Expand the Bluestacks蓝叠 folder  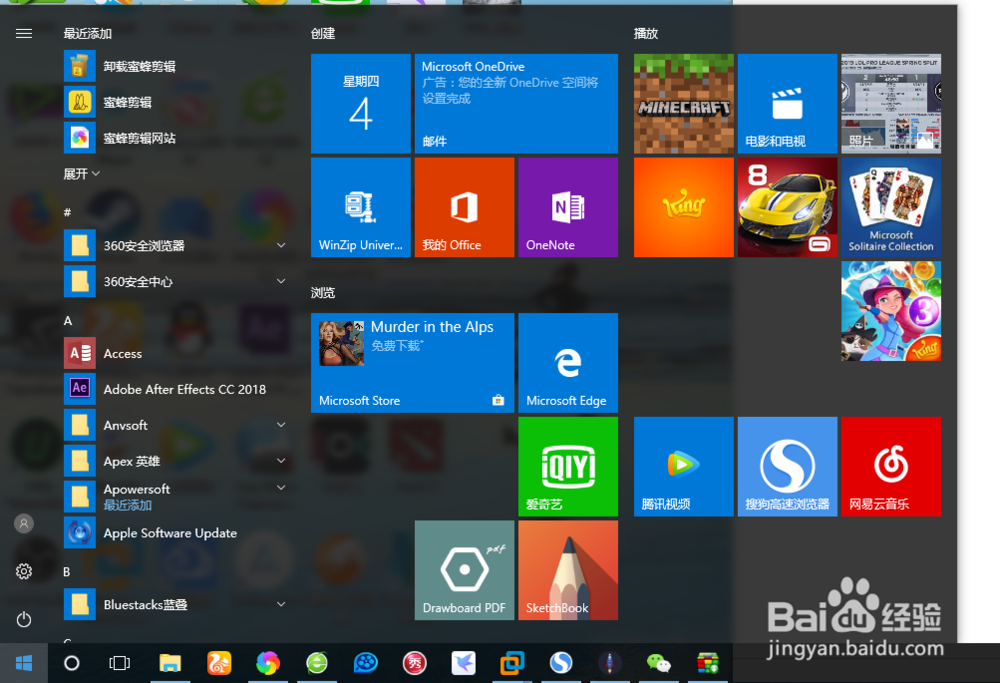[175, 605]
